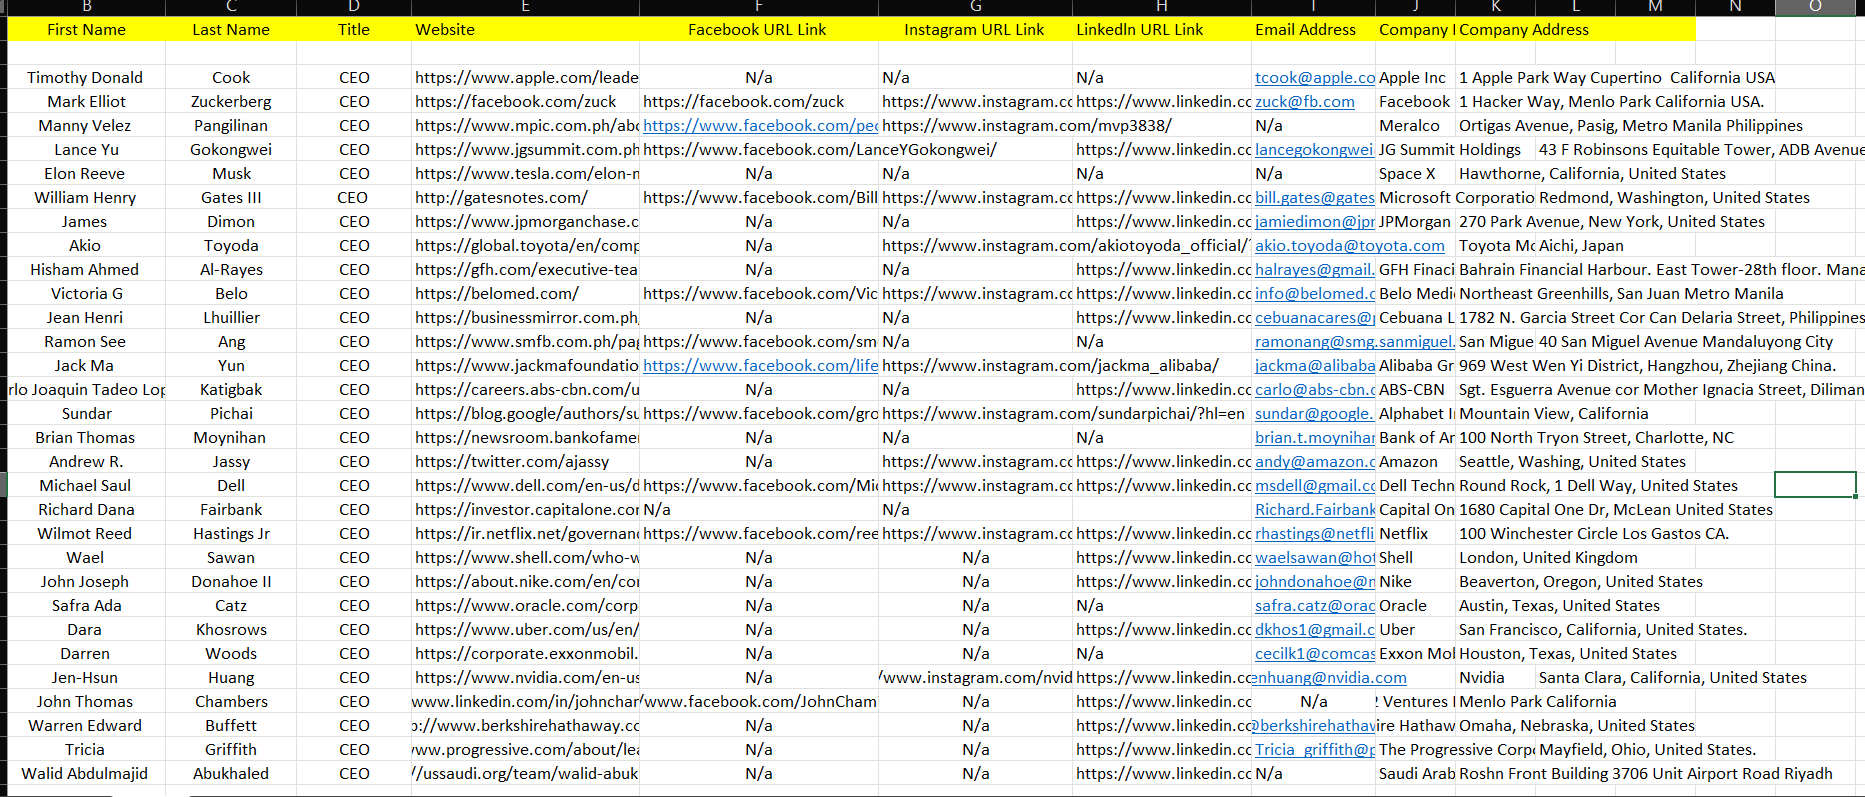Screen dimensions: 1865x797
Task: Open the cebuanacares@ email link
Action: coord(1314,317)
